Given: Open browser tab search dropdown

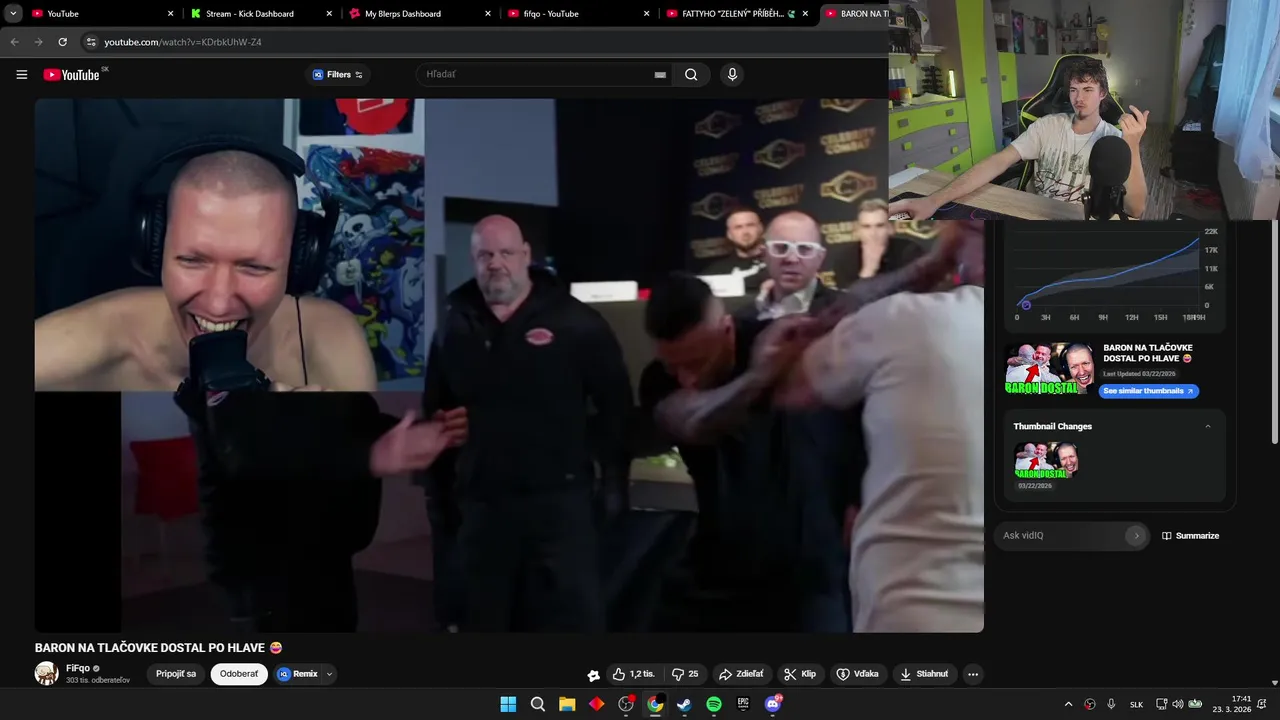Looking at the screenshot, I should (x=13, y=14).
